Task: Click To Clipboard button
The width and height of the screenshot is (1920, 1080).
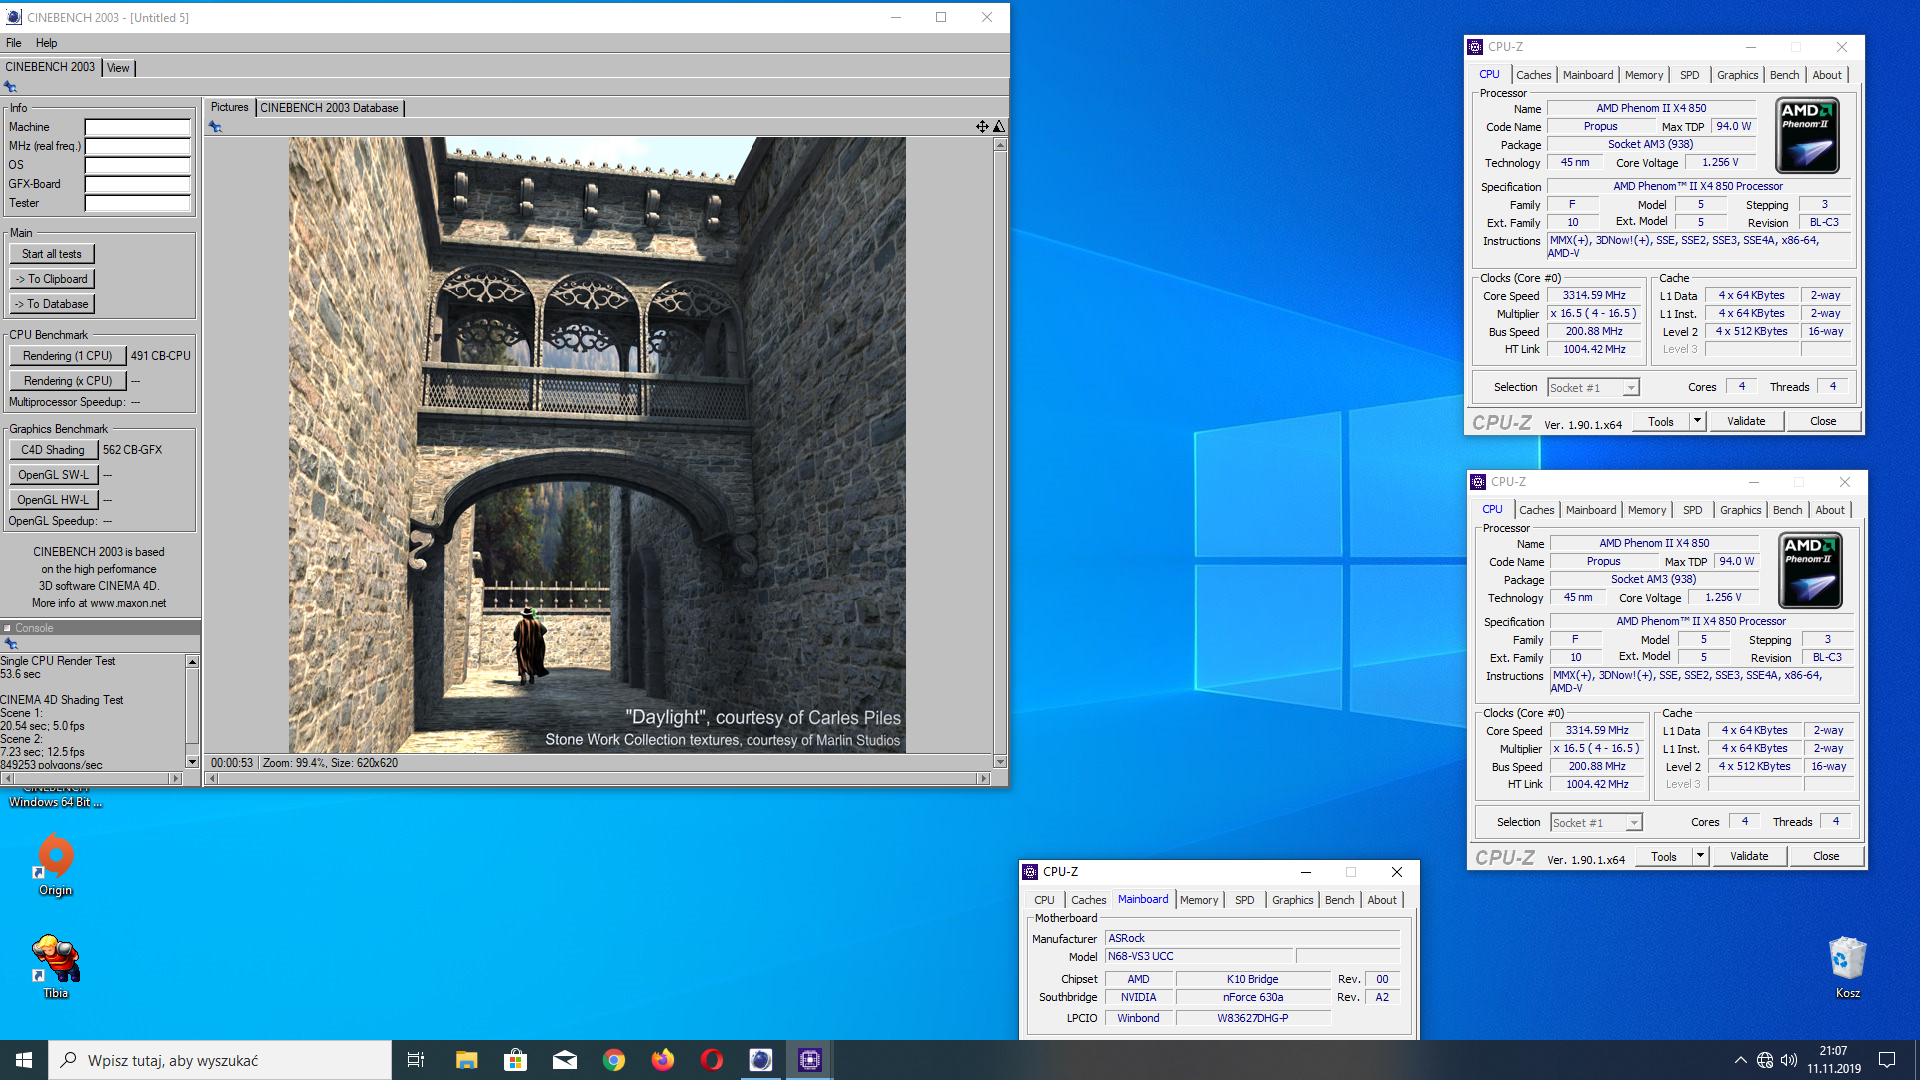Action: [x=52, y=279]
